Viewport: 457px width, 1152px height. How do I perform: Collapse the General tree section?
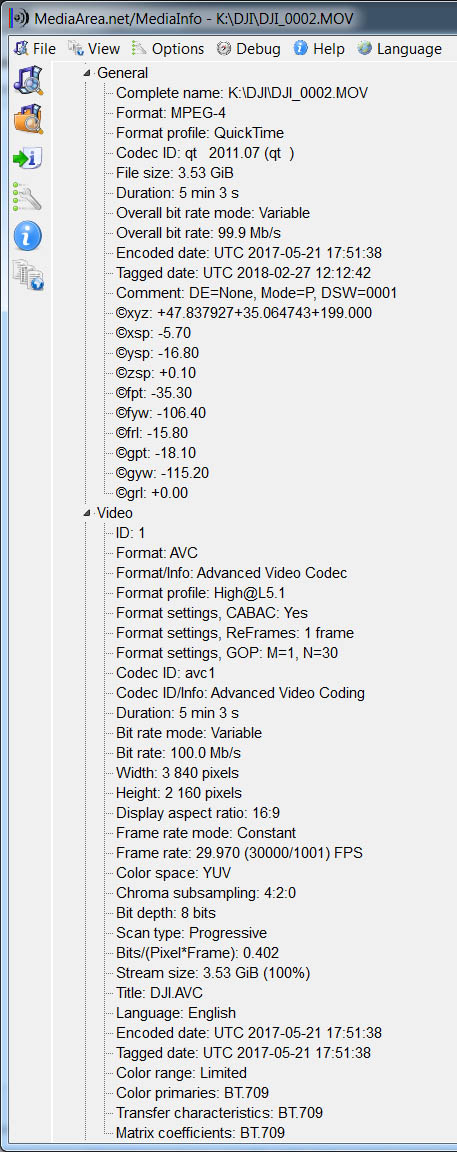coord(89,73)
